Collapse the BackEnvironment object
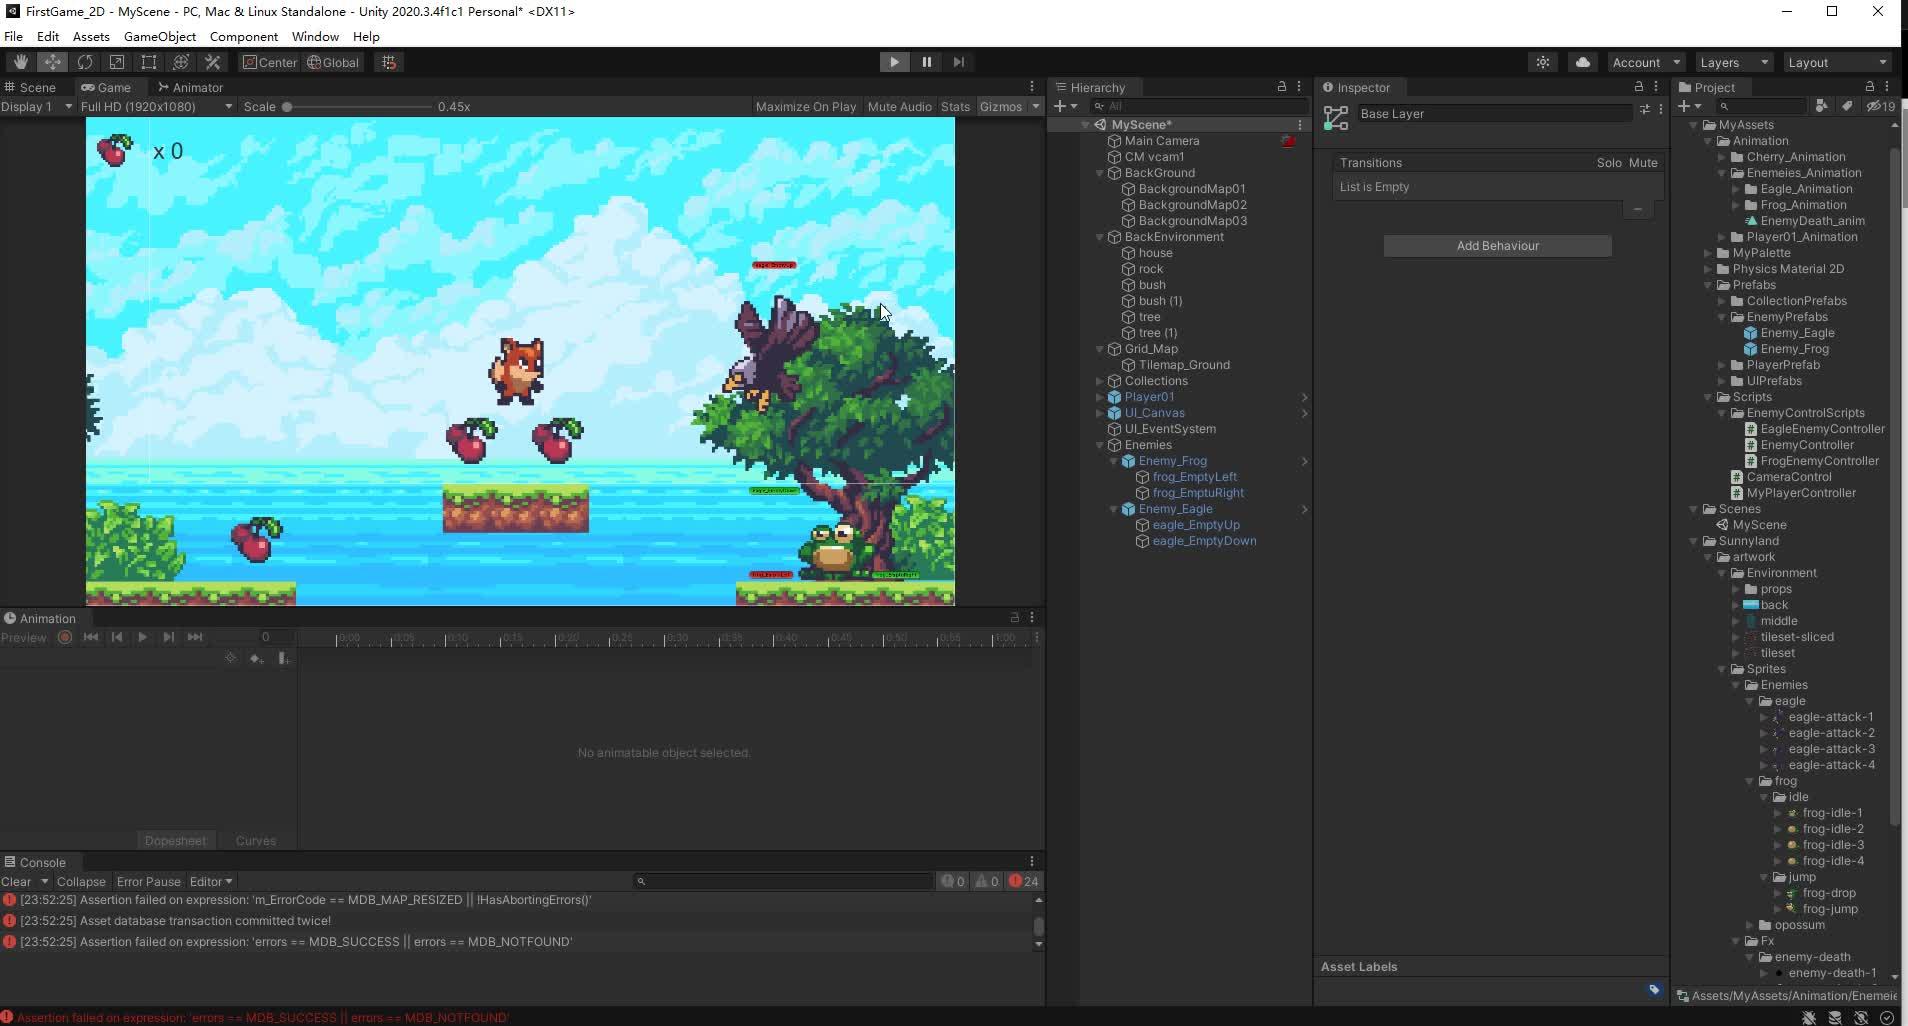 tap(1100, 237)
